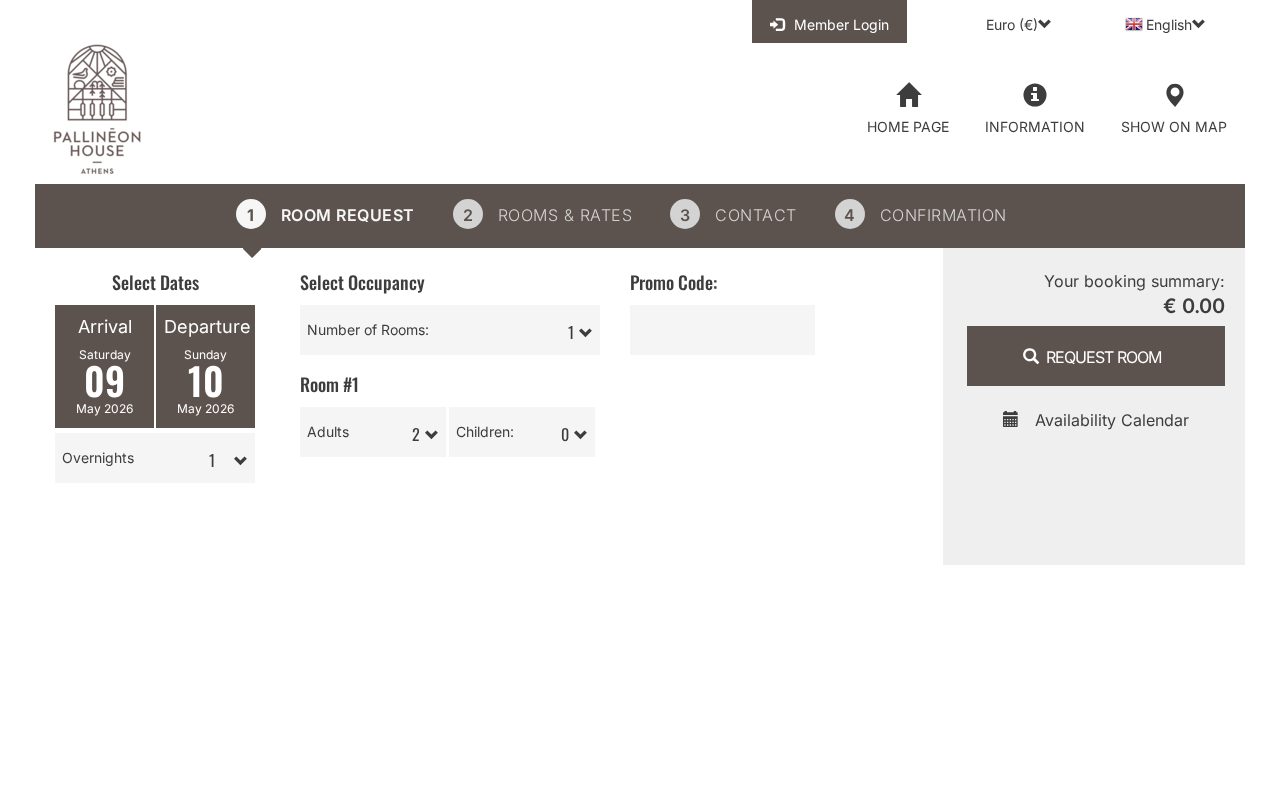Screen dimensions: 1280x800
Task: Expand the Number of Rooms selector
Action: [450, 330]
